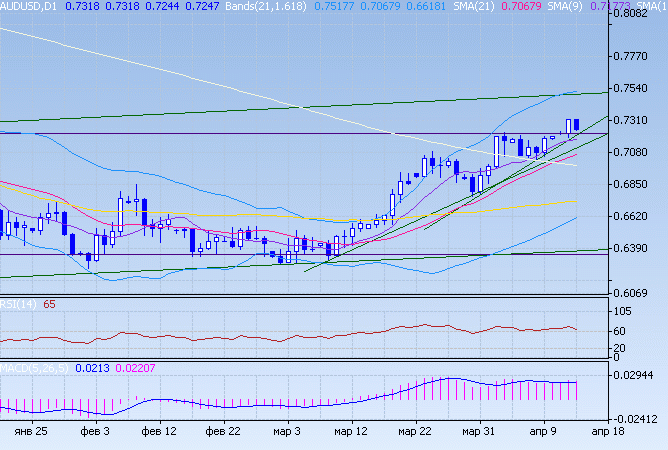
Task: Select the апр 9 date marker
Action: click(540, 432)
